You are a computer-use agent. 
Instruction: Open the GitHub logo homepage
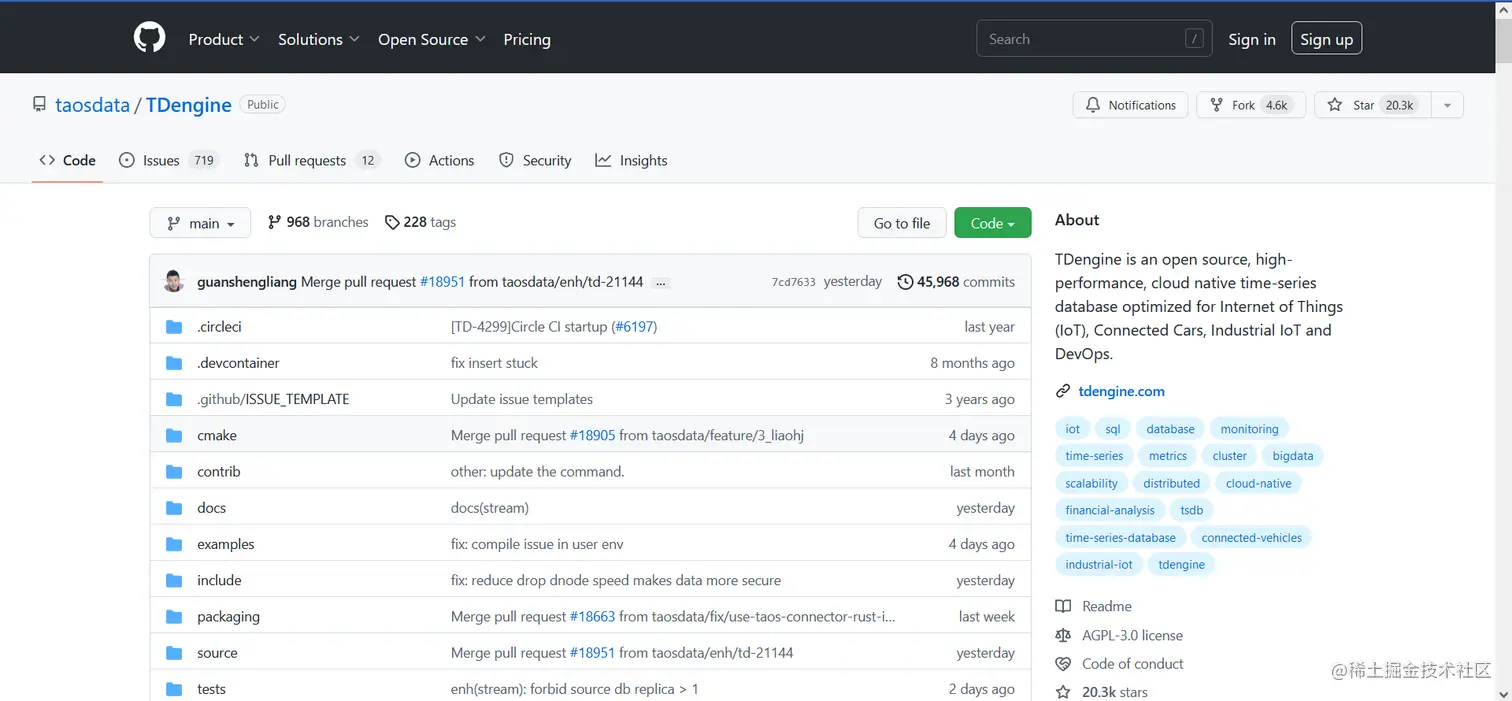[x=149, y=38]
